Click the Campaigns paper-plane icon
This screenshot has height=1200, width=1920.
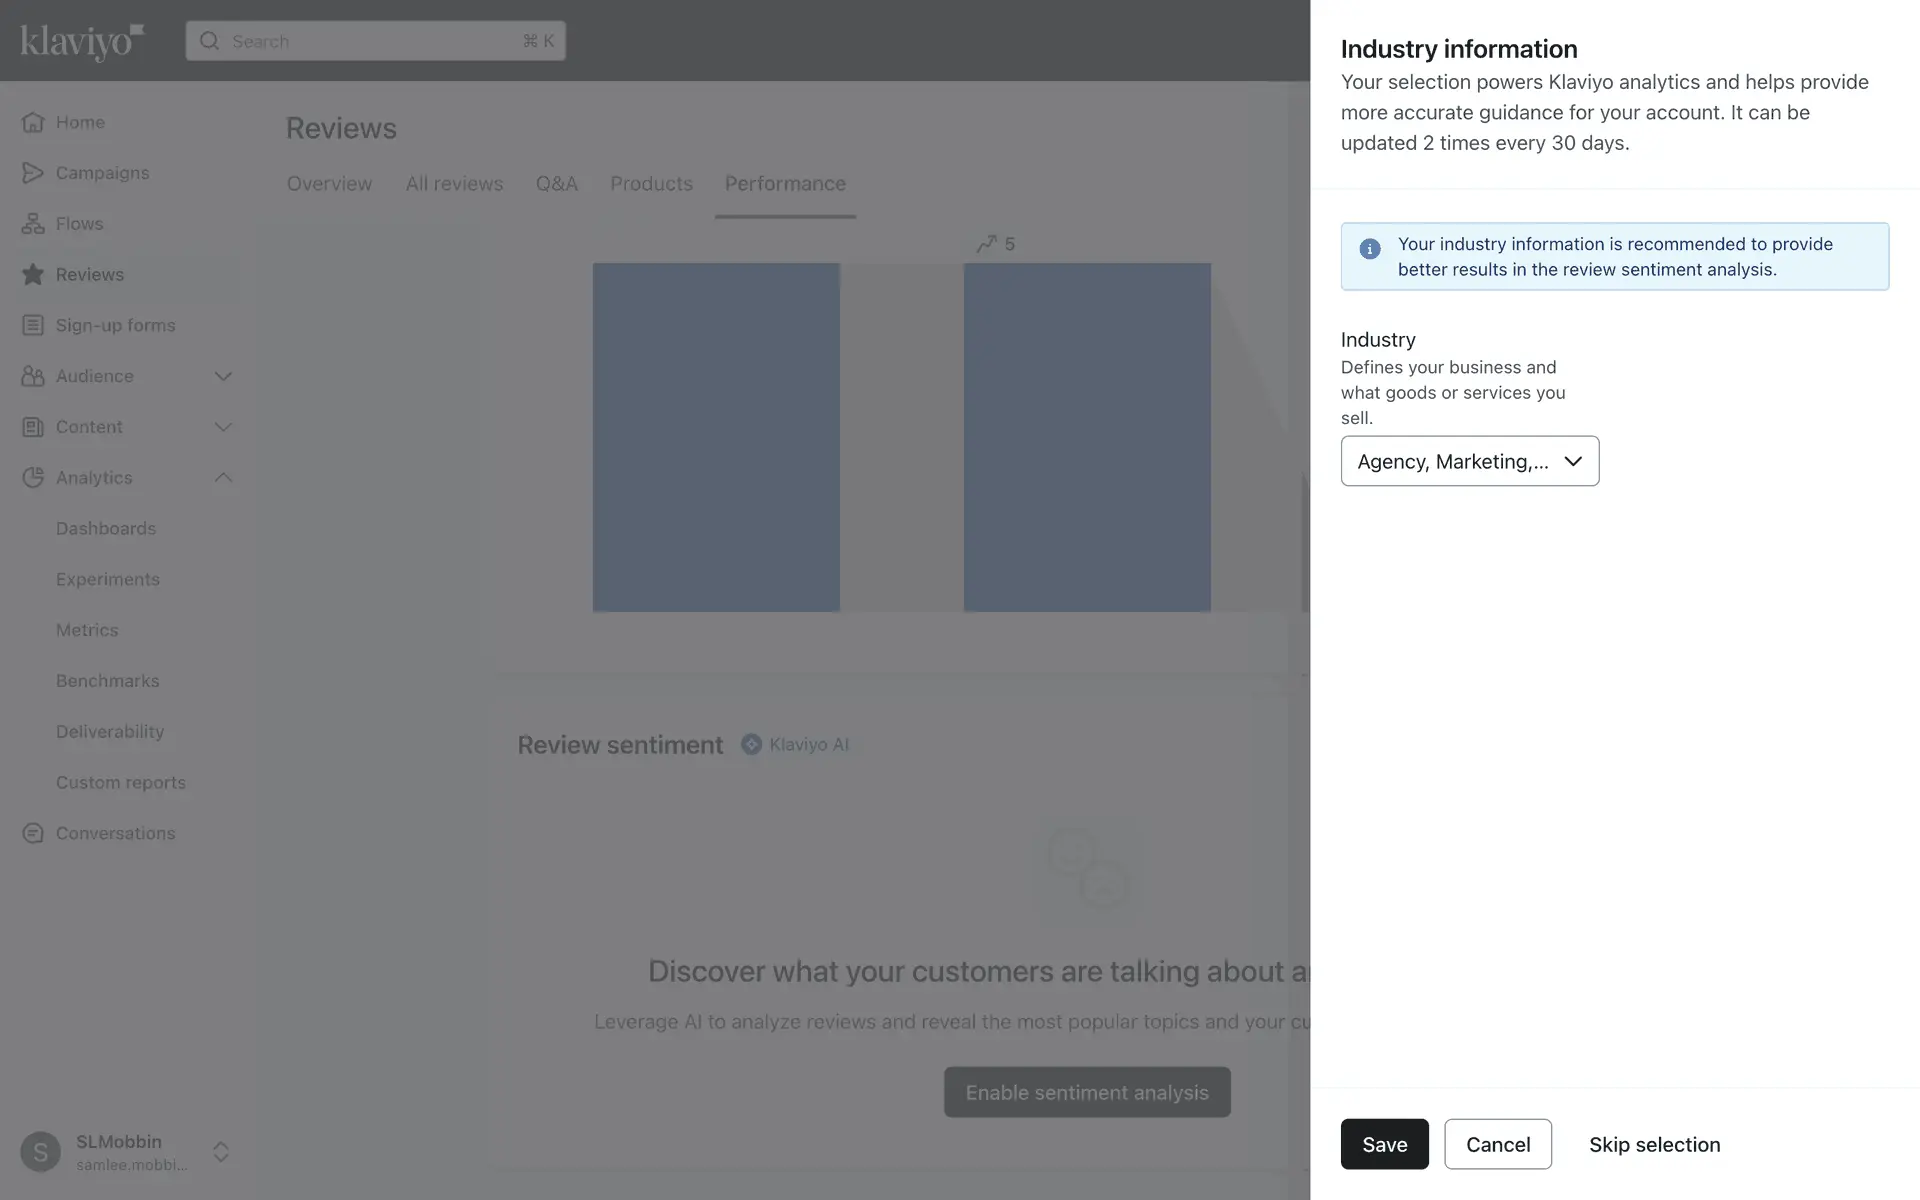click(x=33, y=173)
